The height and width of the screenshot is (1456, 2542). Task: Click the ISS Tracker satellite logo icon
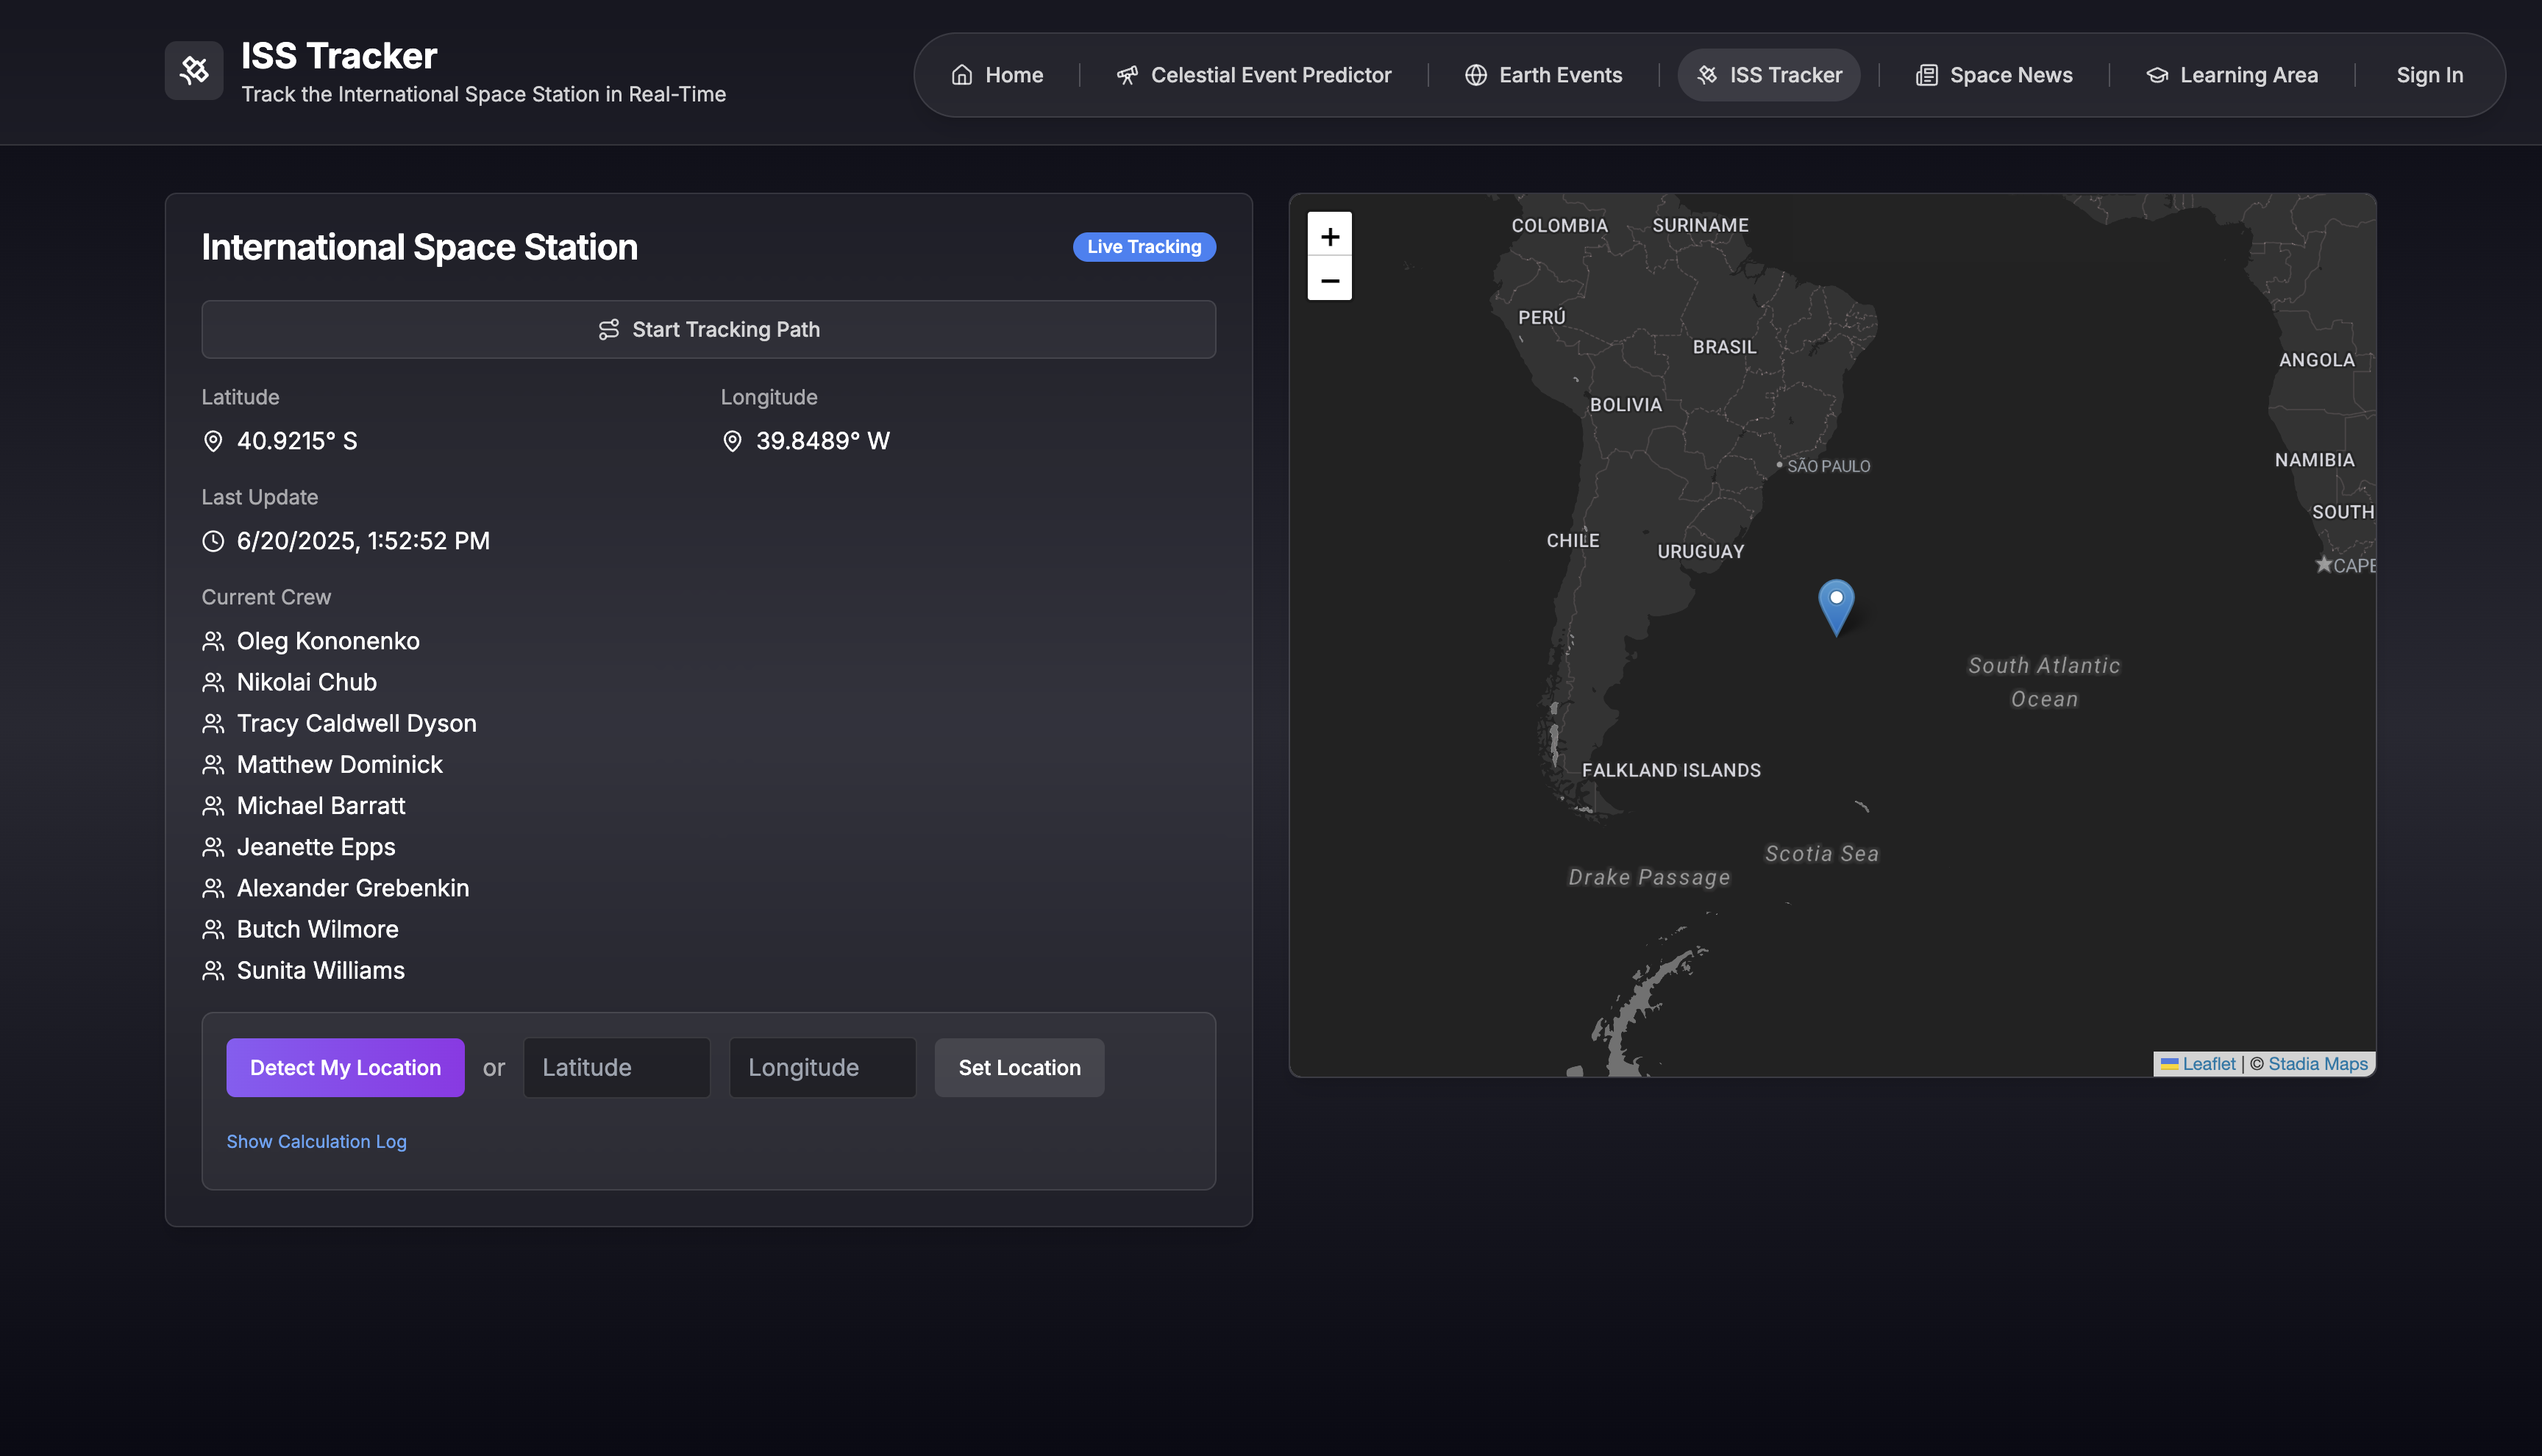(194, 70)
